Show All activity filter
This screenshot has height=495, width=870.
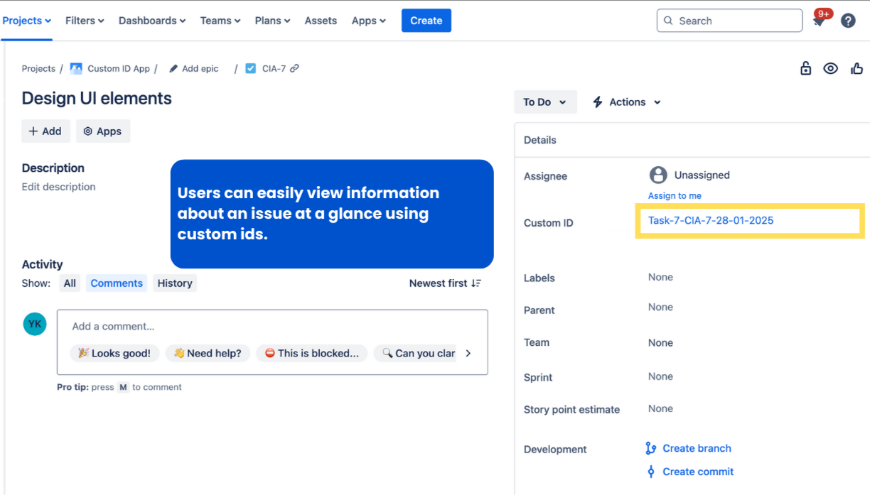pyautogui.click(x=70, y=283)
